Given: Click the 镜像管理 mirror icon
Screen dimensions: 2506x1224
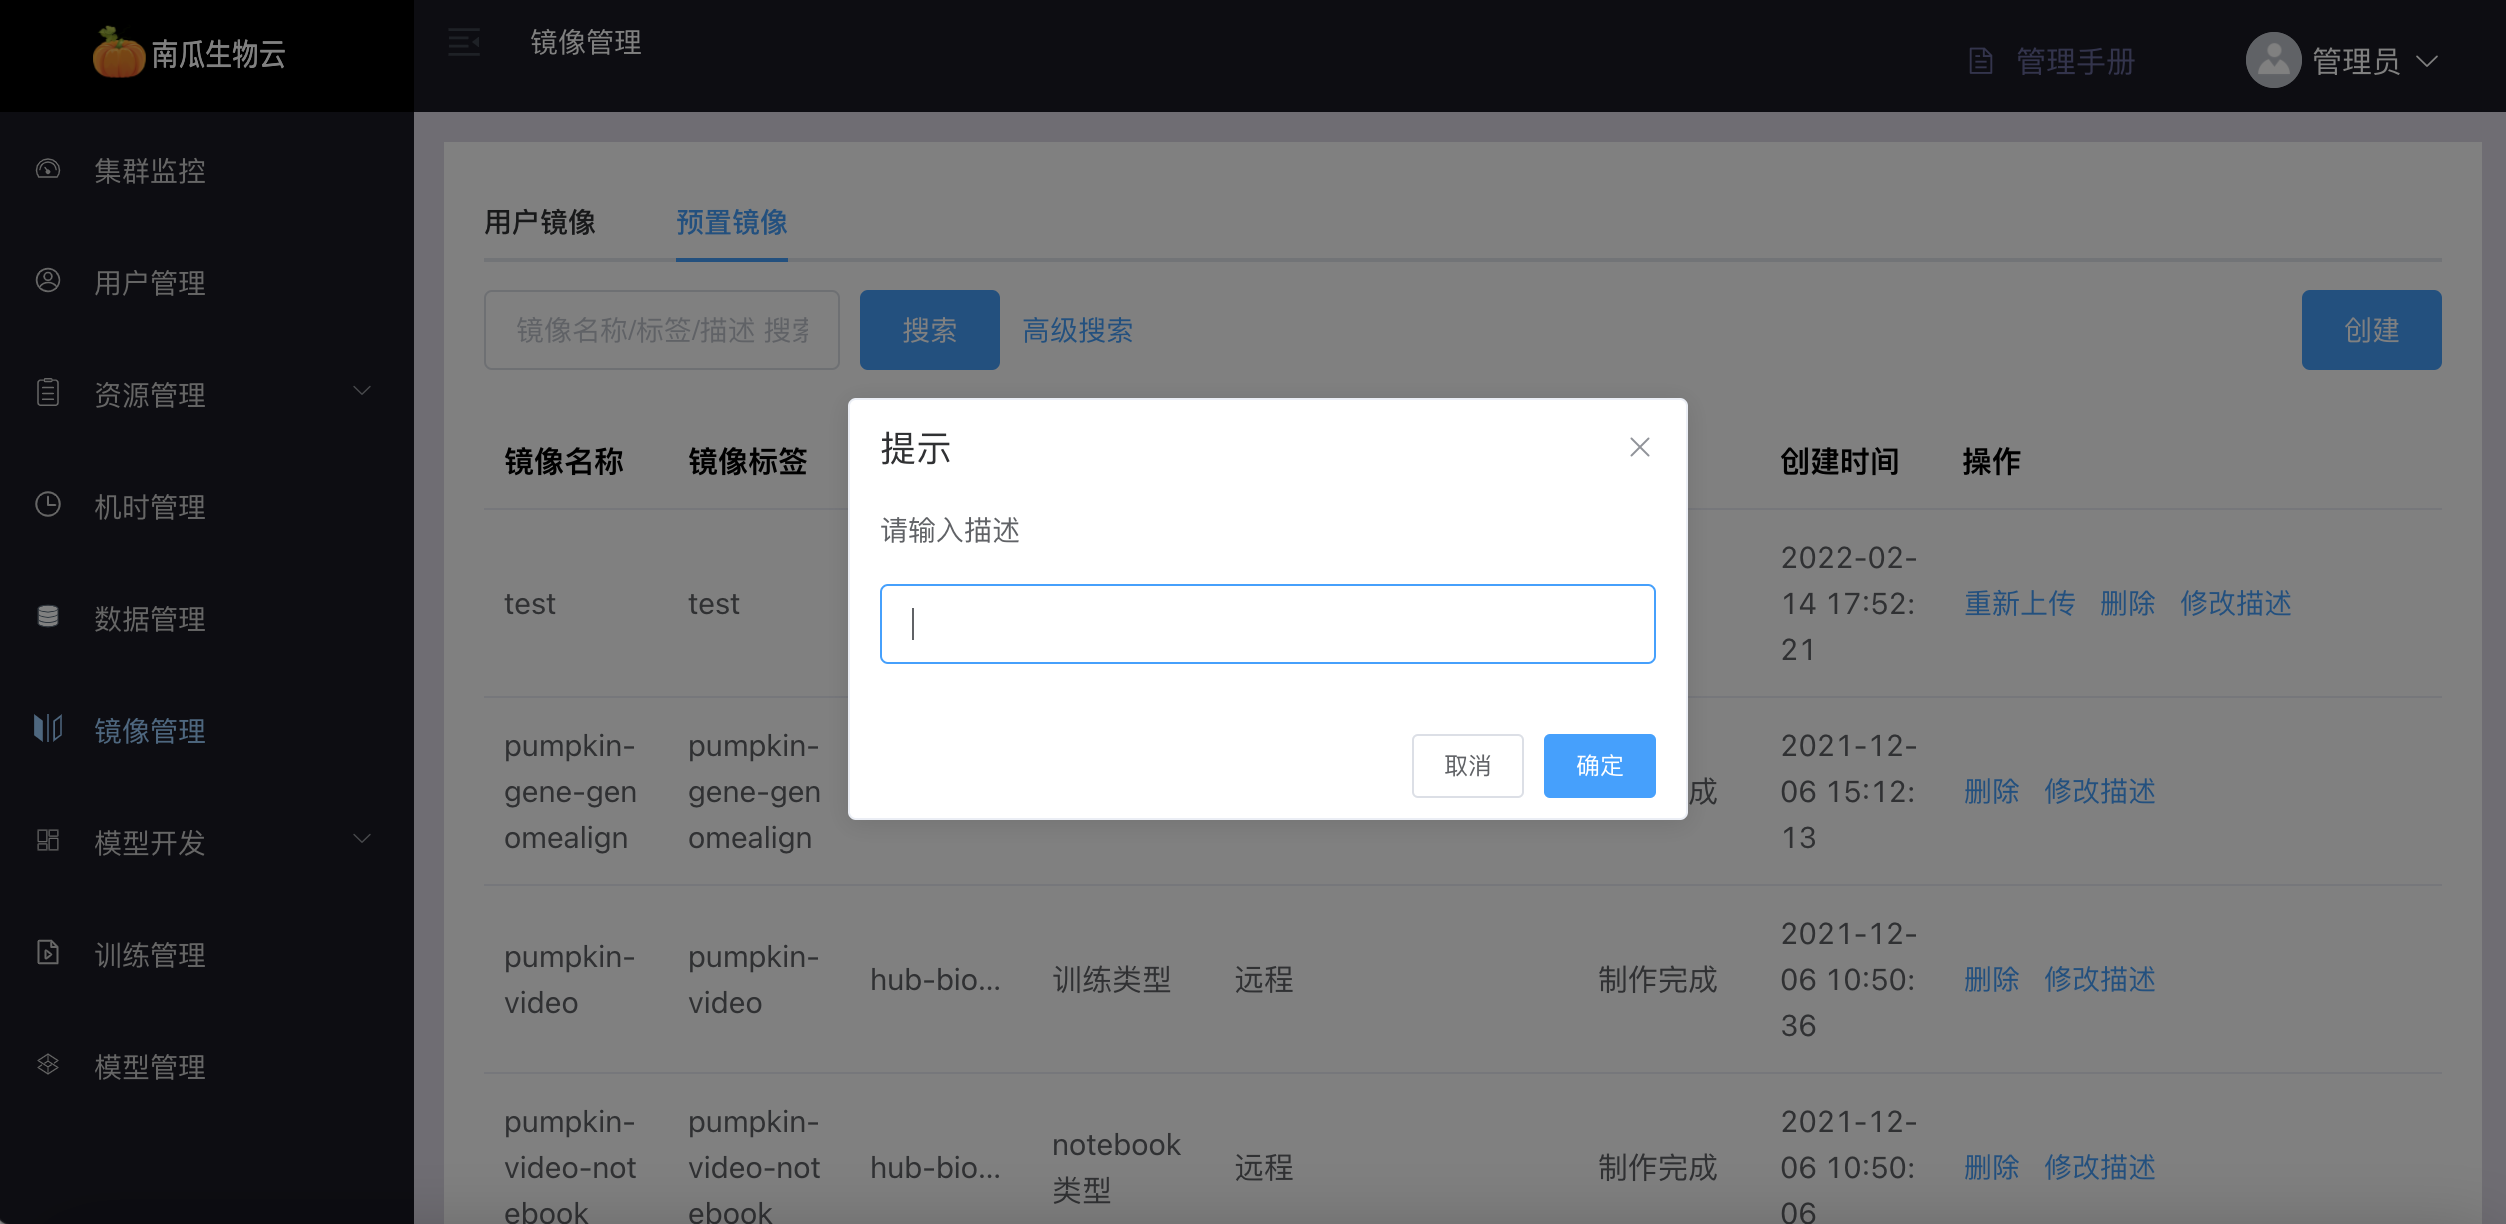Looking at the screenshot, I should tap(48, 728).
